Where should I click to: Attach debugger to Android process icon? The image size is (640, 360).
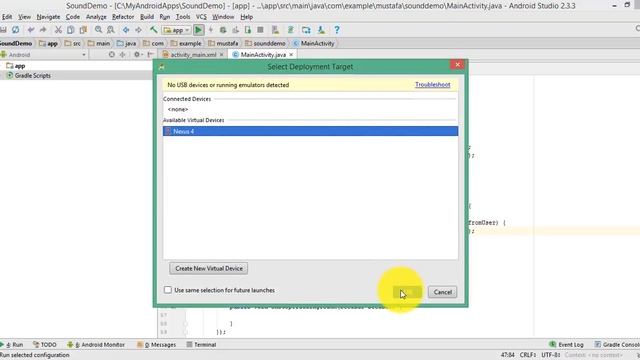coord(248,30)
